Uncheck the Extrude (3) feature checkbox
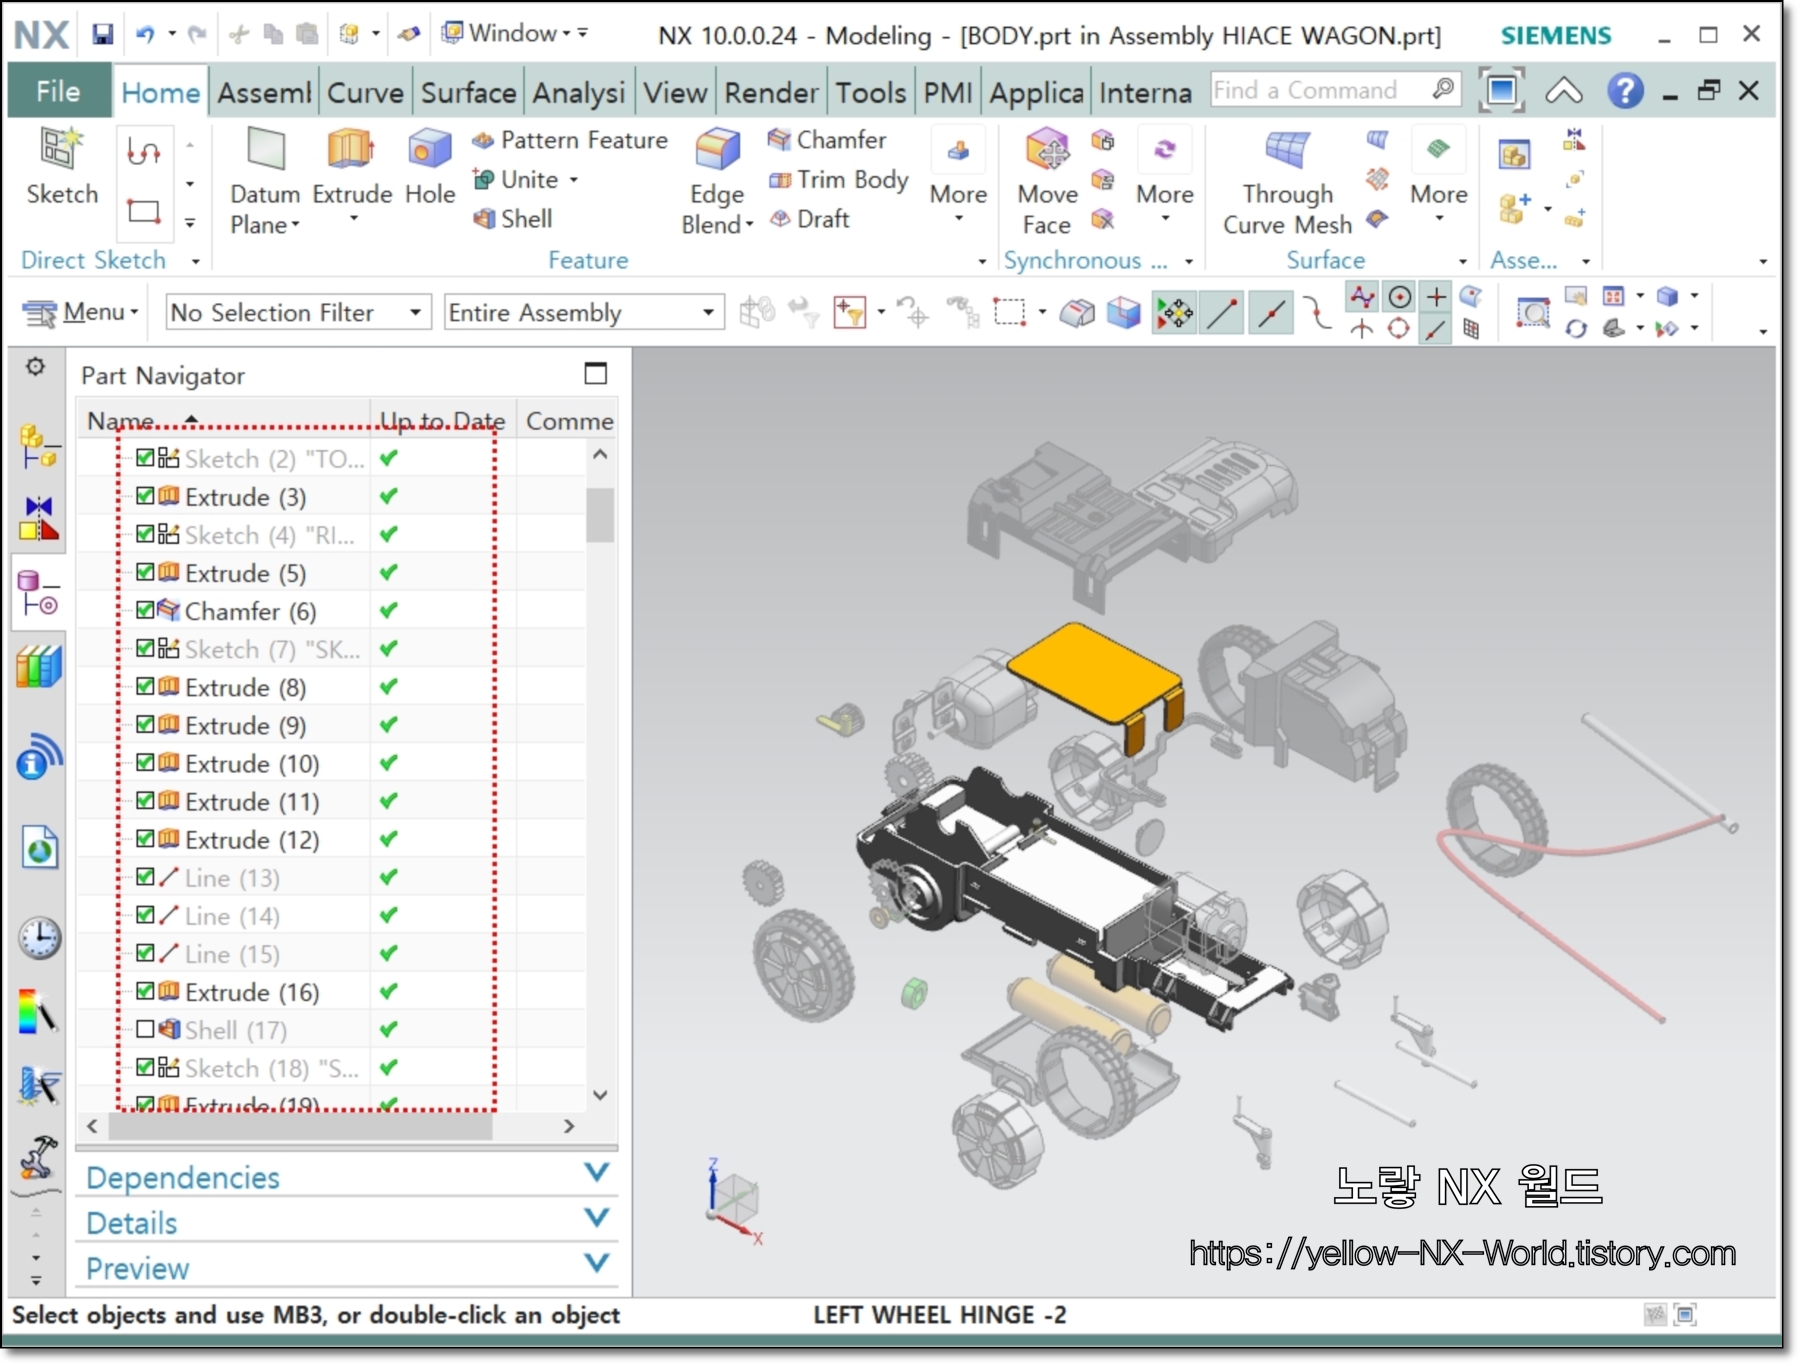Image resolution: width=1800 pixels, height=1365 pixels. pos(145,496)
